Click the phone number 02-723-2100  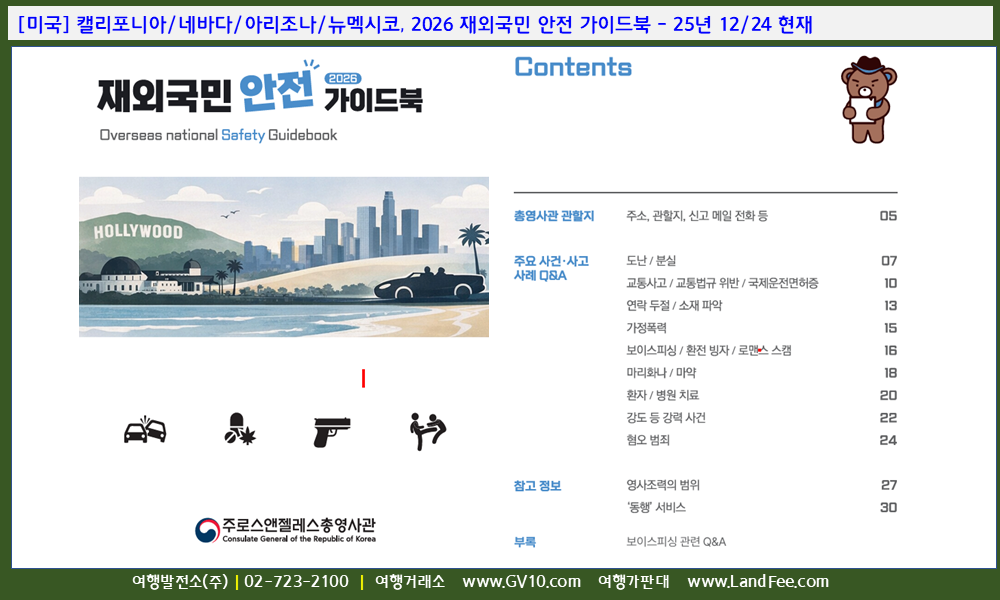296,582
